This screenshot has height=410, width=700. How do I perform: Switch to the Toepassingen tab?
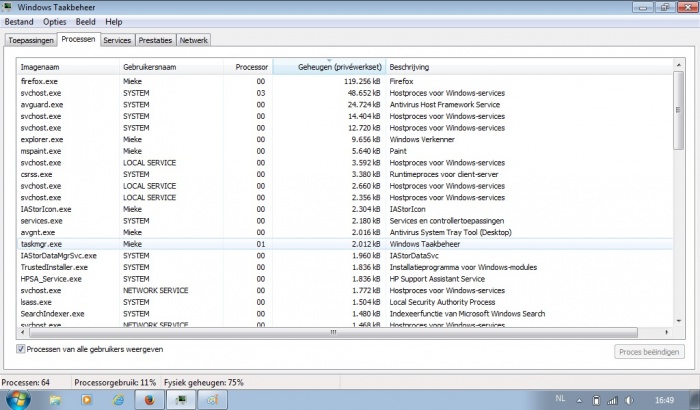pyautogui.click(x=31, y=40)
